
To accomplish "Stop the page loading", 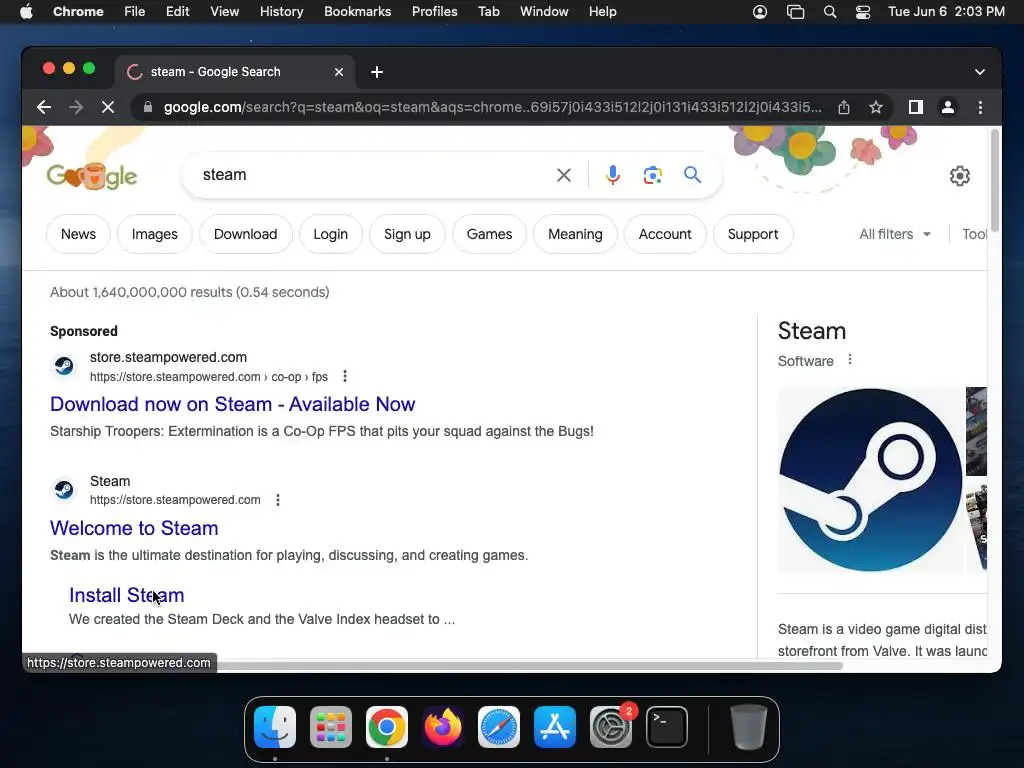I will 108,107.
